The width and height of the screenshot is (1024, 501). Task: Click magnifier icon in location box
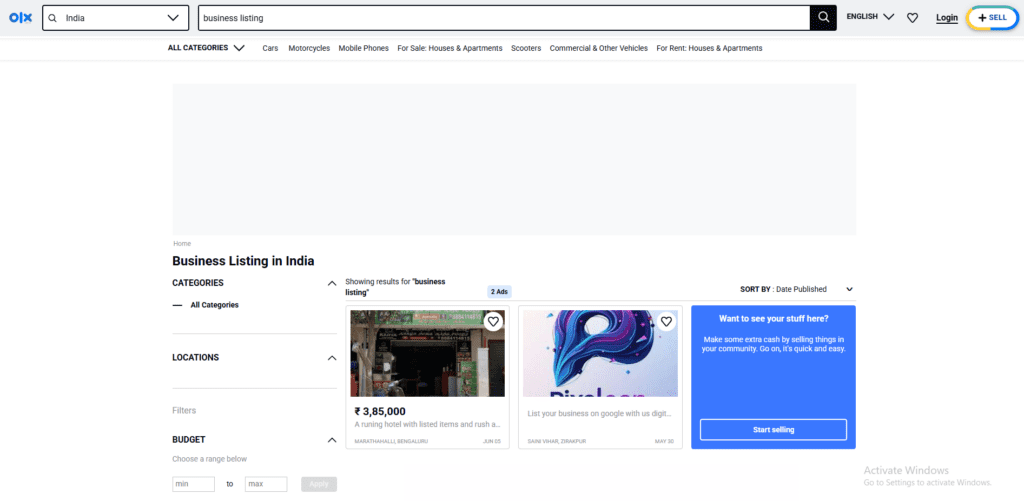click(x=53, y=18)
